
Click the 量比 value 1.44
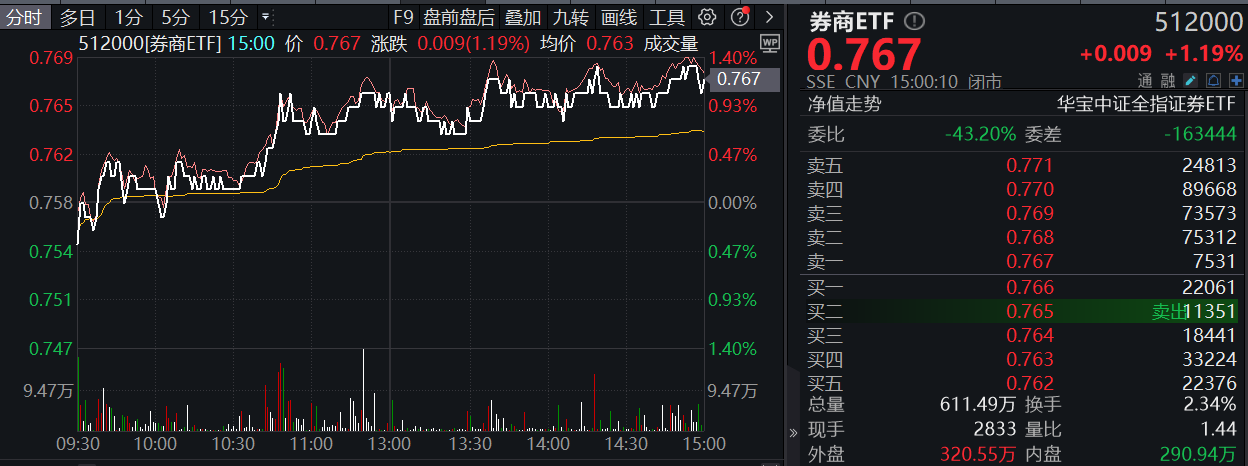[1219, 430]
